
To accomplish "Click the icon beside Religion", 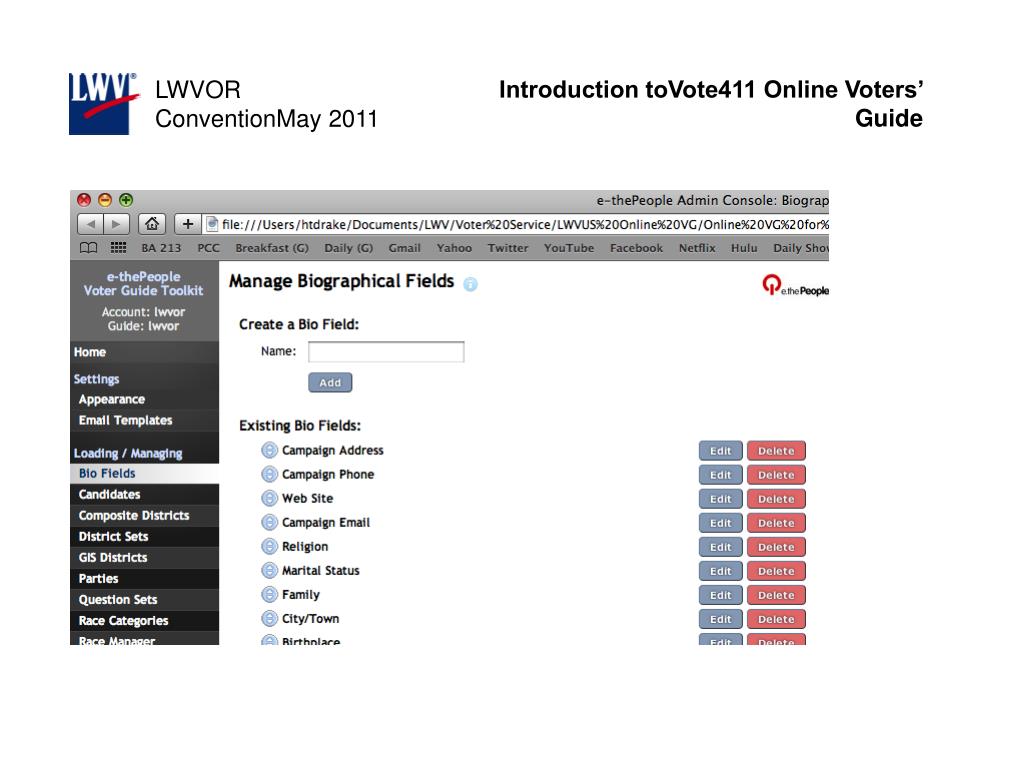I will 269,546.
